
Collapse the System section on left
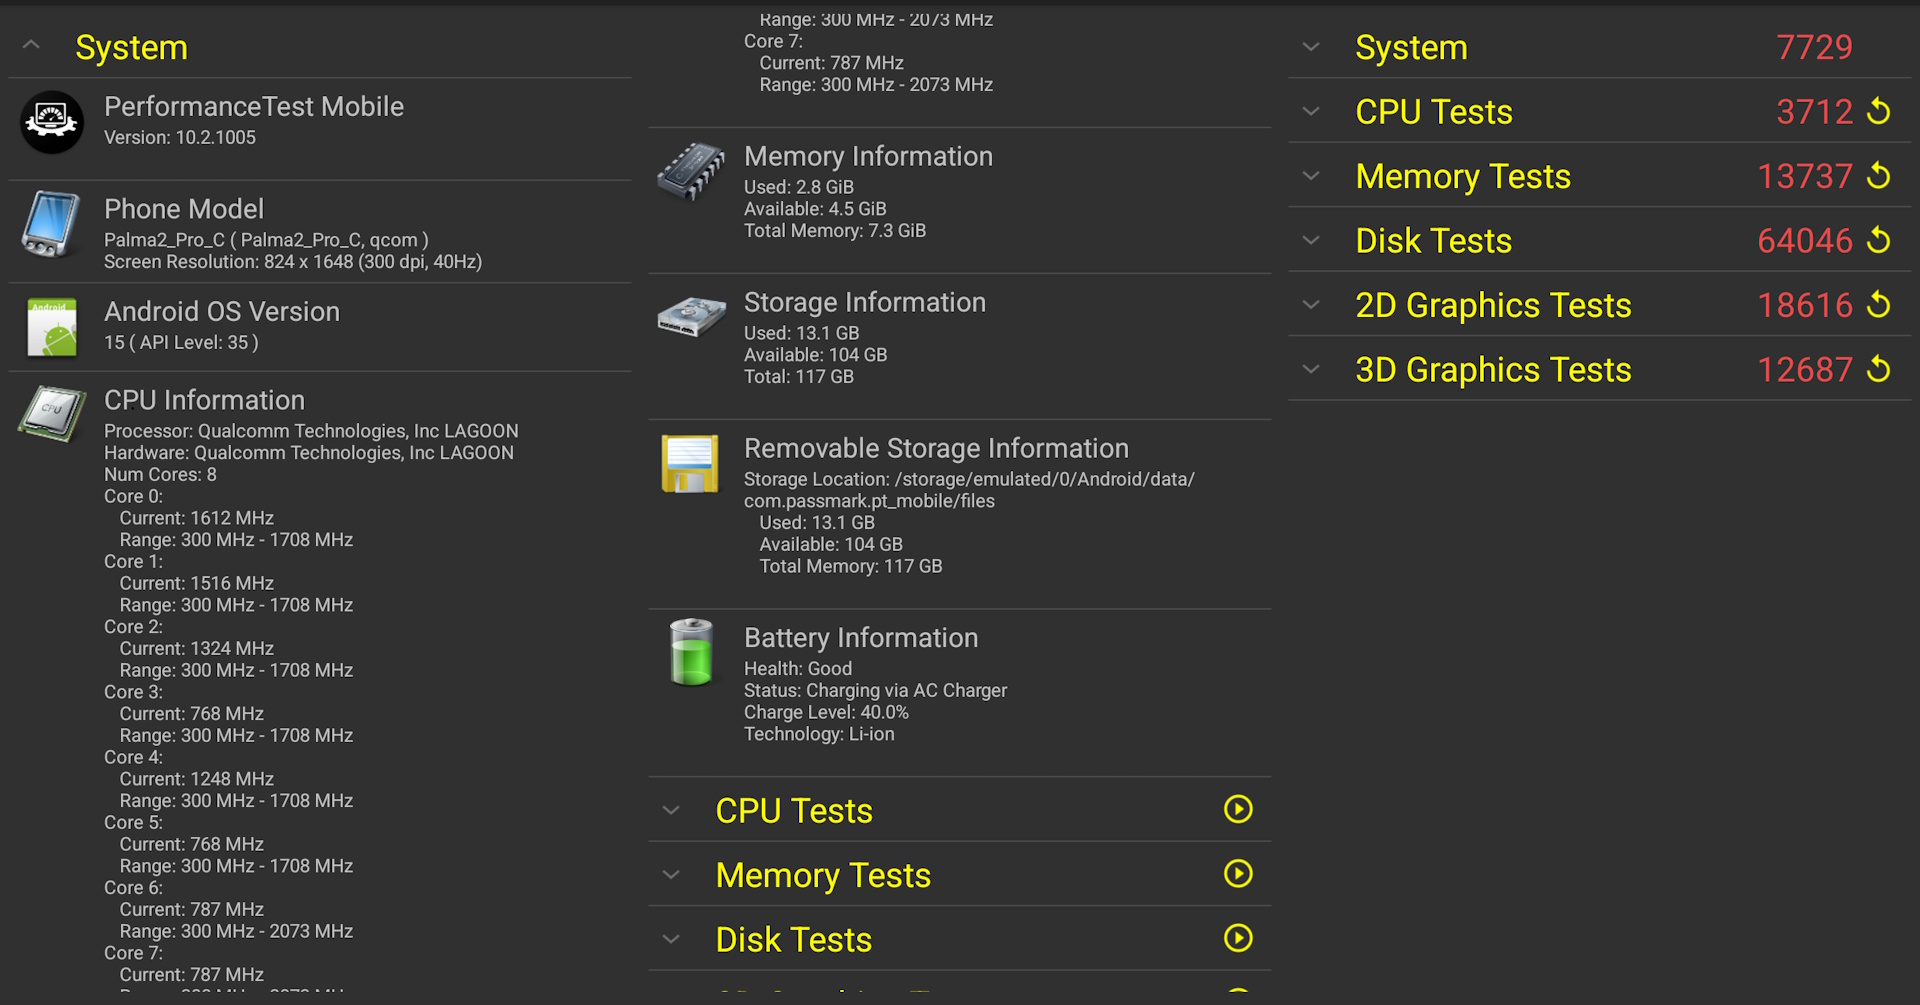[x=31, y=46]
